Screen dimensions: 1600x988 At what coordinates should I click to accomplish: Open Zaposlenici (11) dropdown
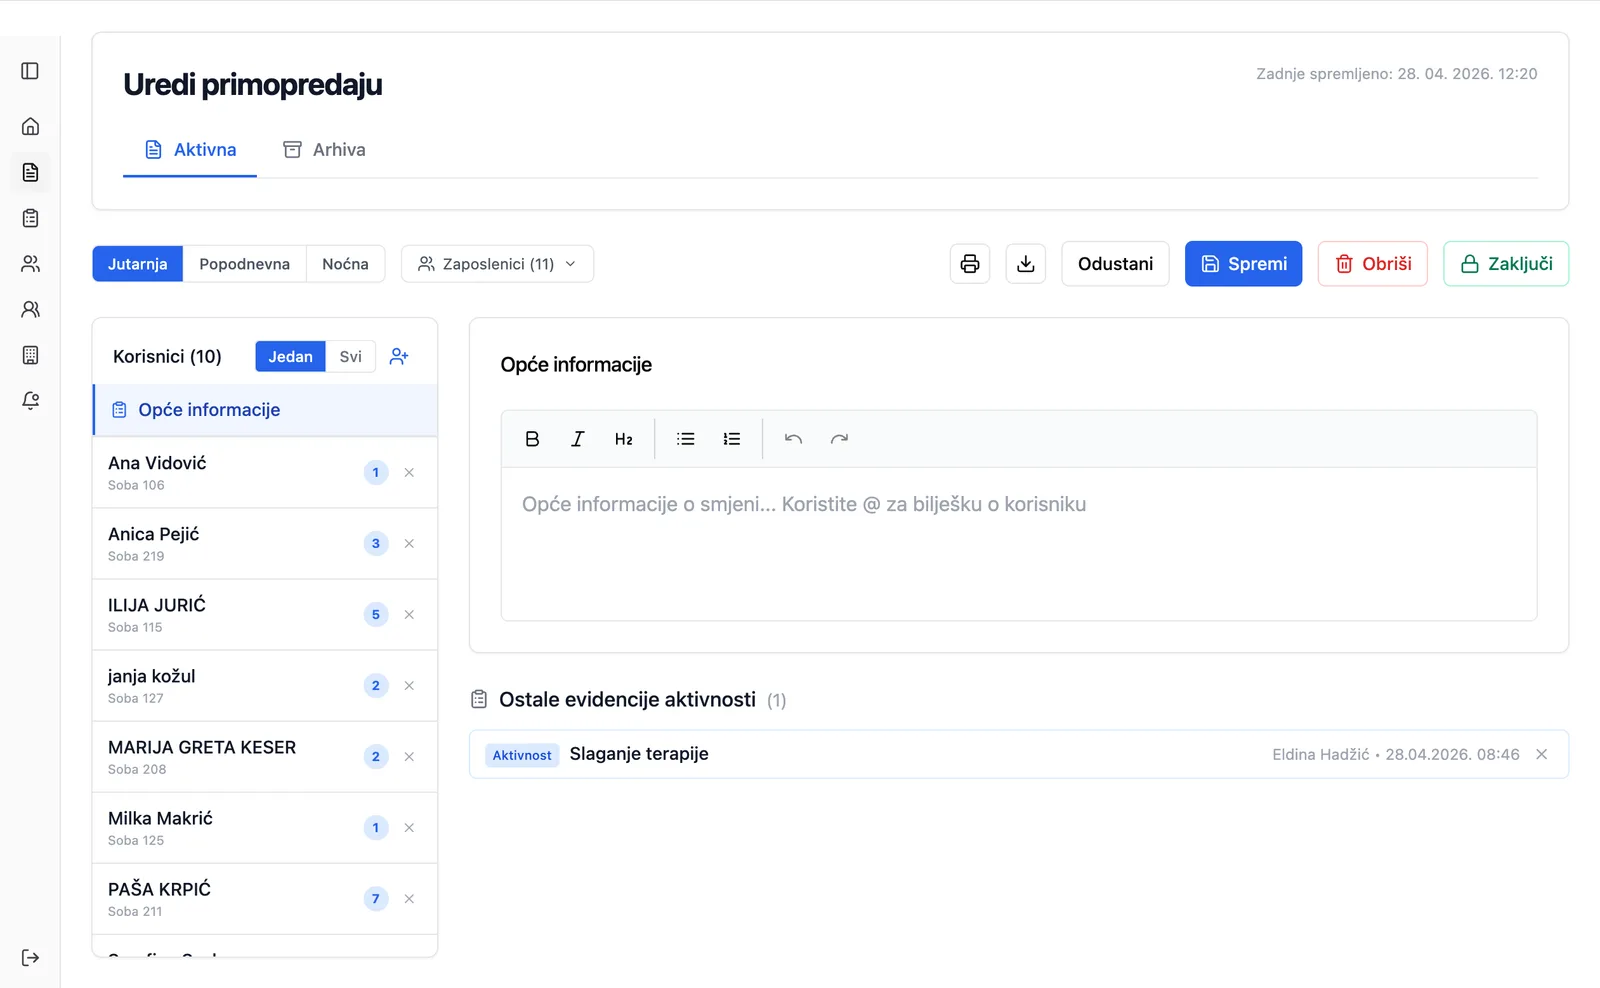(x=497, y=264)
